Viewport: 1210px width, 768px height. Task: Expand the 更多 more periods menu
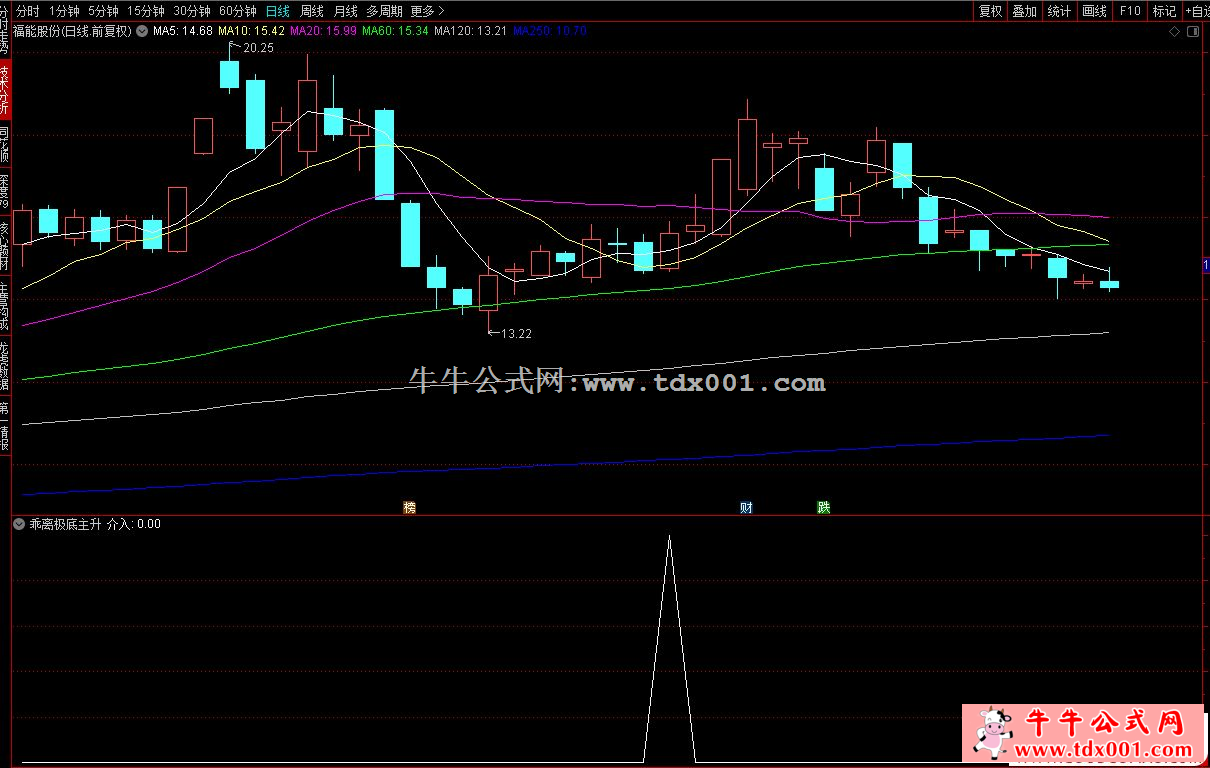(x=428, y=11)
